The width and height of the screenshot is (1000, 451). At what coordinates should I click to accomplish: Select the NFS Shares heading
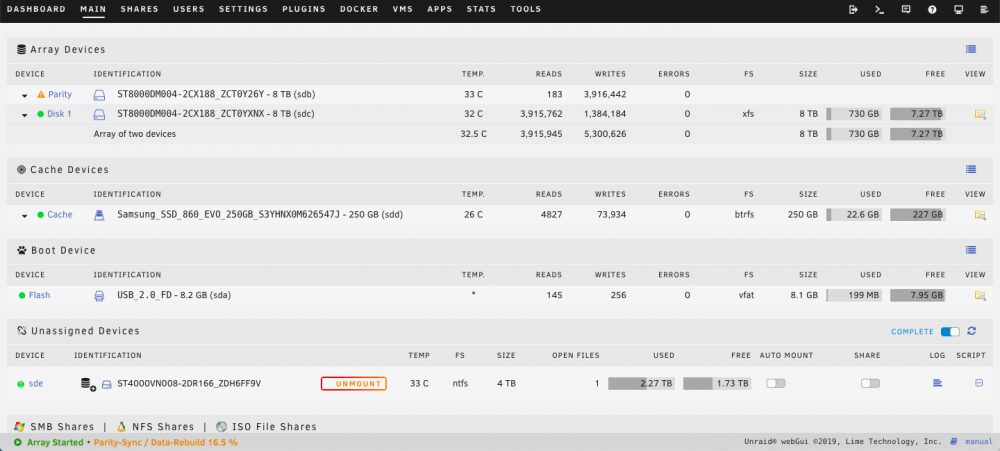point(163,427)
